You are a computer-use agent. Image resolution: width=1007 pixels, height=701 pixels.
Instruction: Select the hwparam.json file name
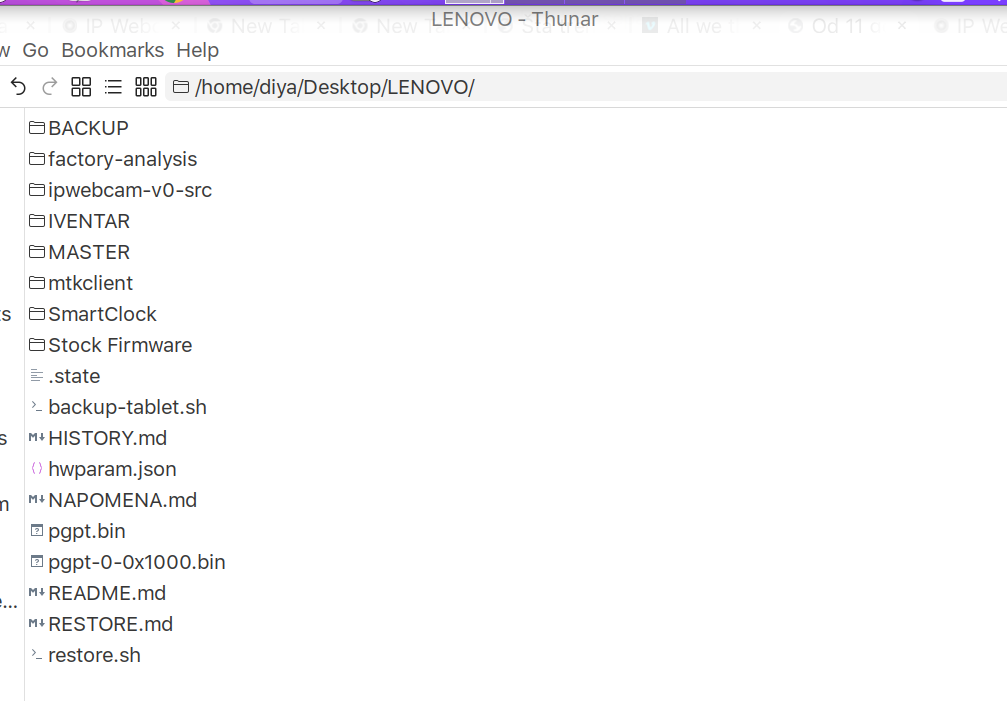112,469
